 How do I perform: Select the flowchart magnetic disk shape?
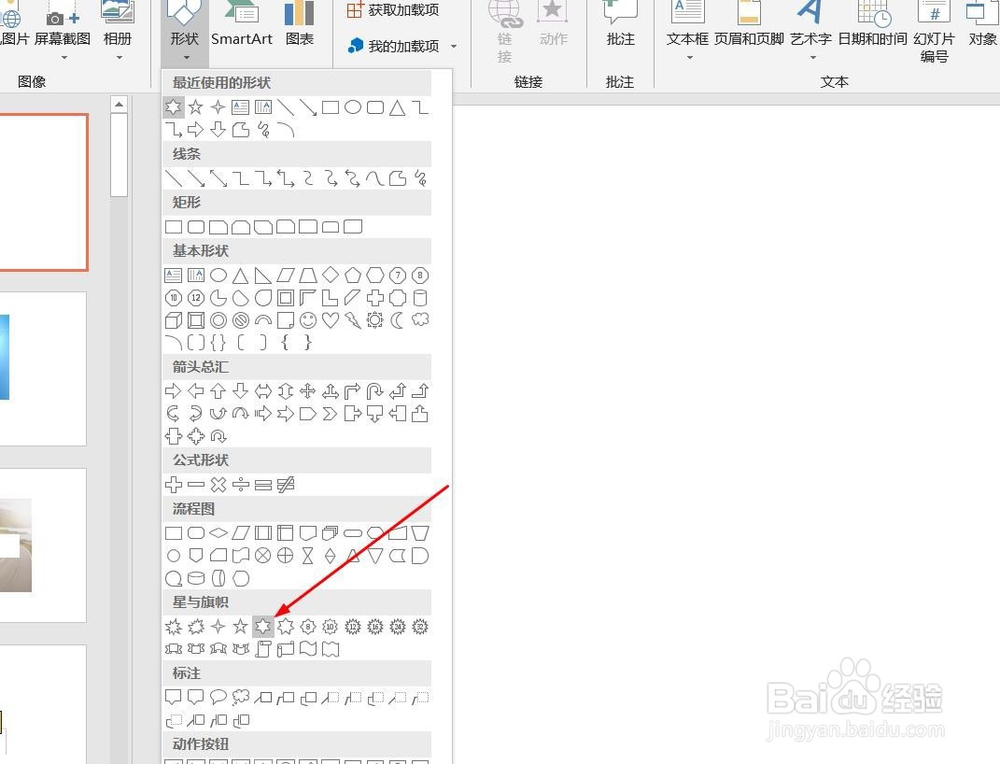coord(196,578)
